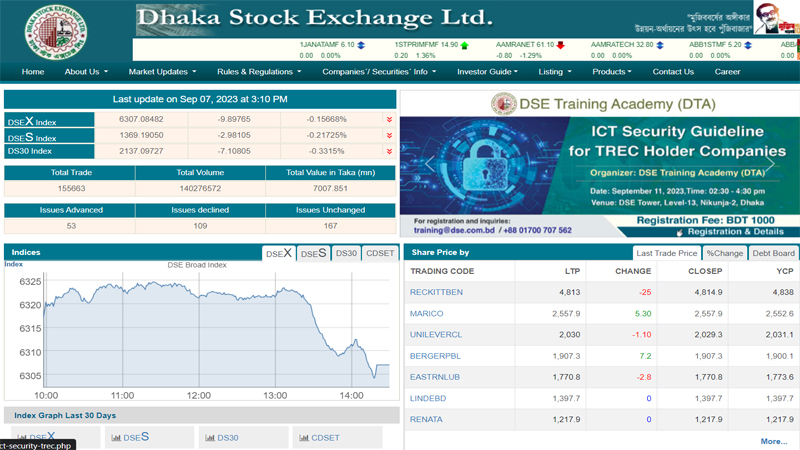This screenshot has width=800, height=450.
Task: Expand the DS30 Index row chevron
Action: [x=389, y=151]
